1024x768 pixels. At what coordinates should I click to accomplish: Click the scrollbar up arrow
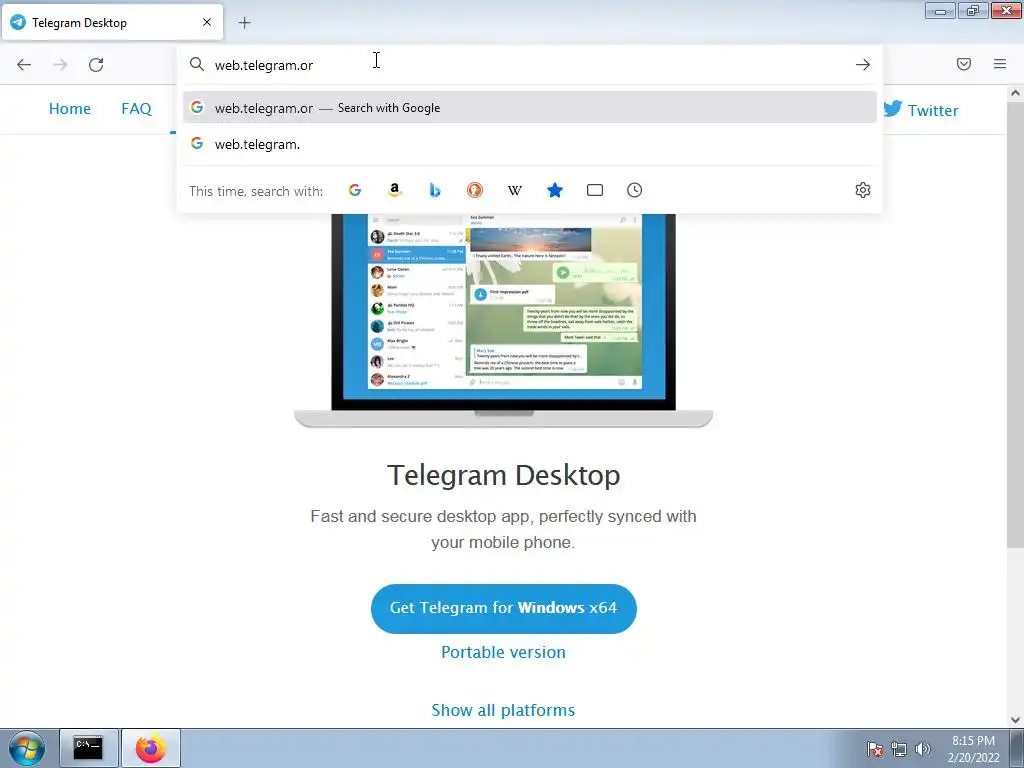[x=1015, y=93]
